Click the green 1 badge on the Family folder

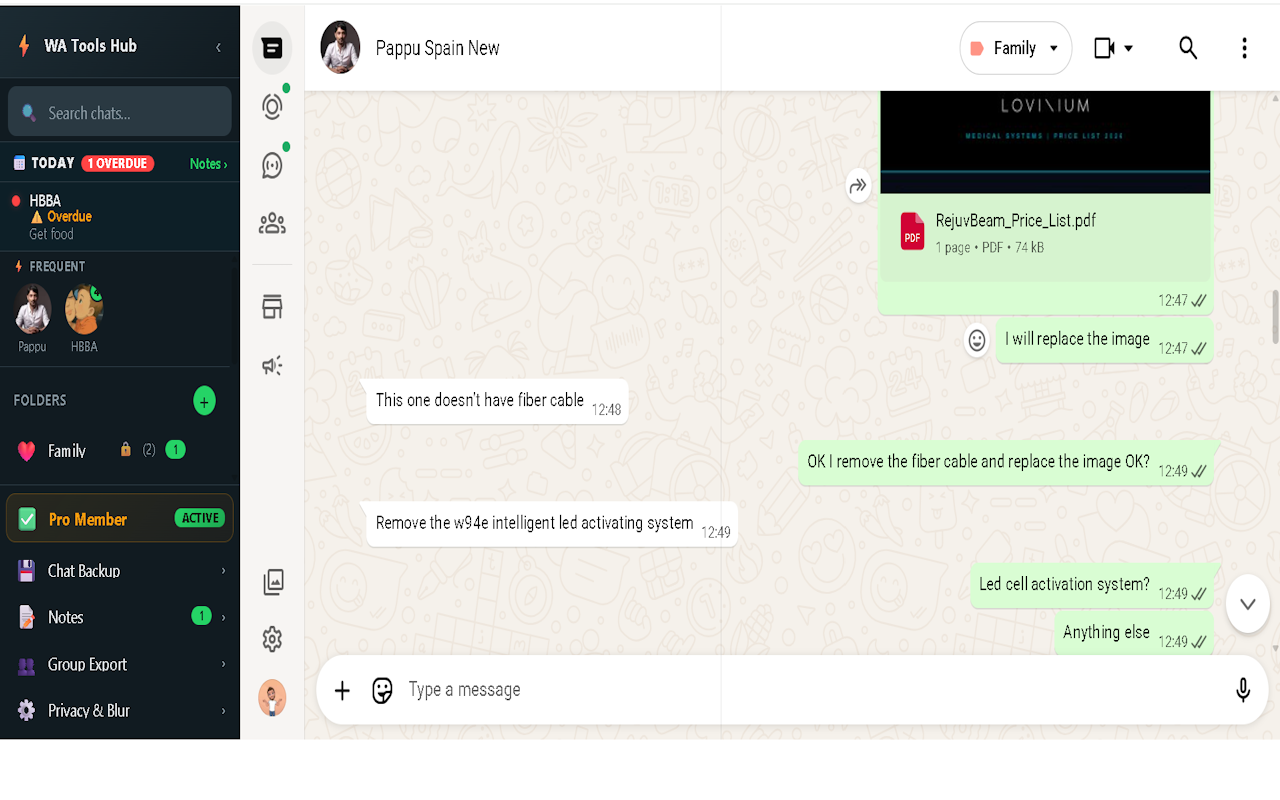click(175, 450)
